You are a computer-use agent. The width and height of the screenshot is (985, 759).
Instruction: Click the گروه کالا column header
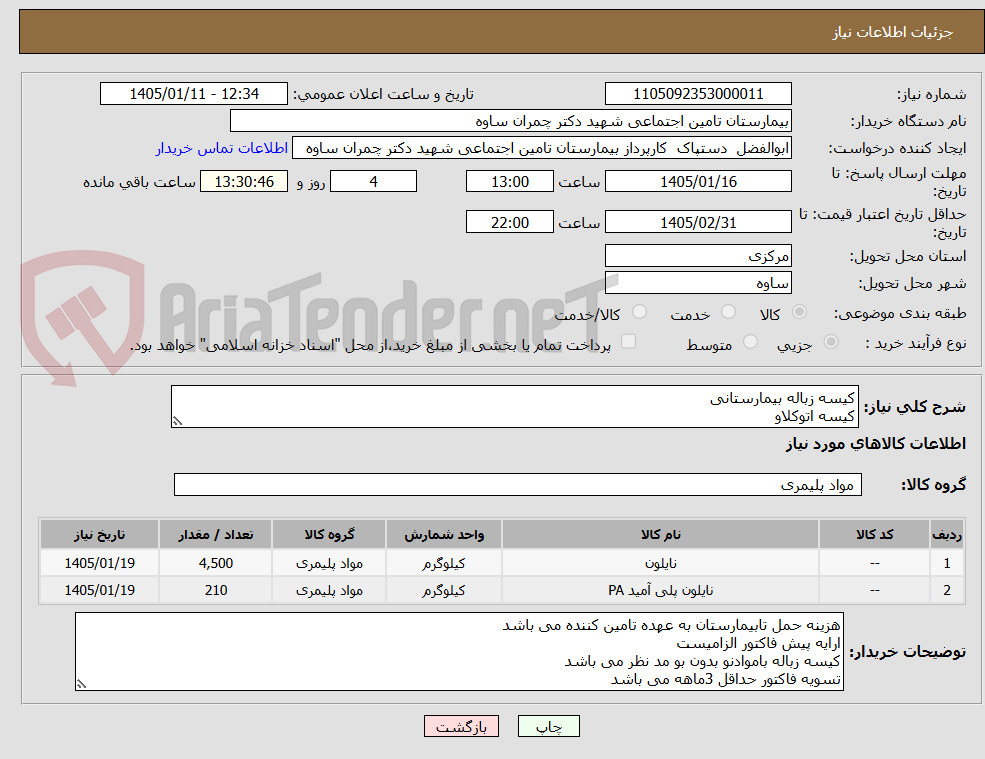329,534
